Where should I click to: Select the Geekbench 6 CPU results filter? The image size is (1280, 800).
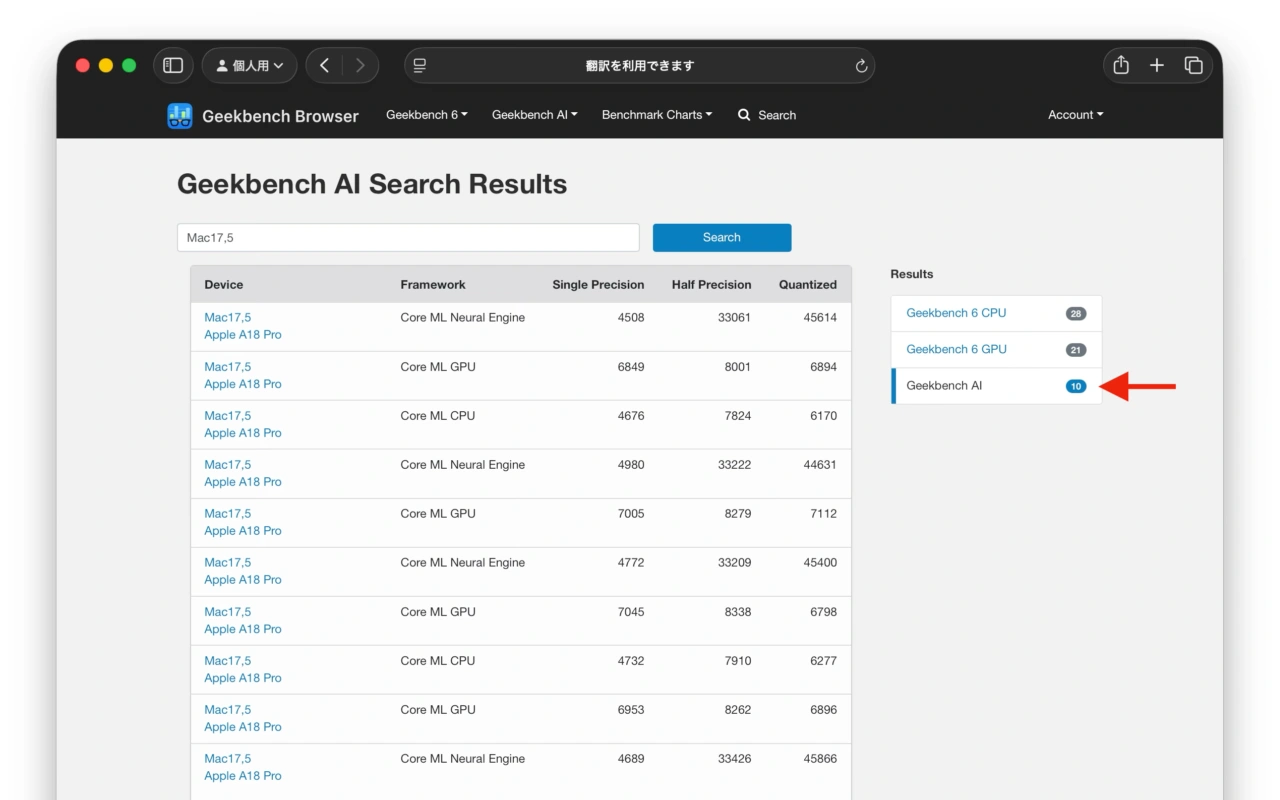pyautogui.click(x=956, y=313)
